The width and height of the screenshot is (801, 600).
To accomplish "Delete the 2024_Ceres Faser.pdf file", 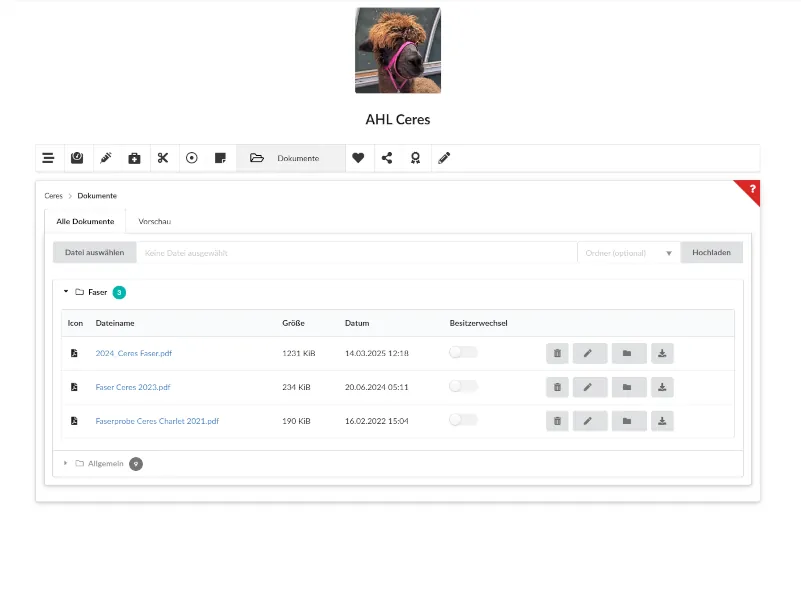I will coord(557,353).
